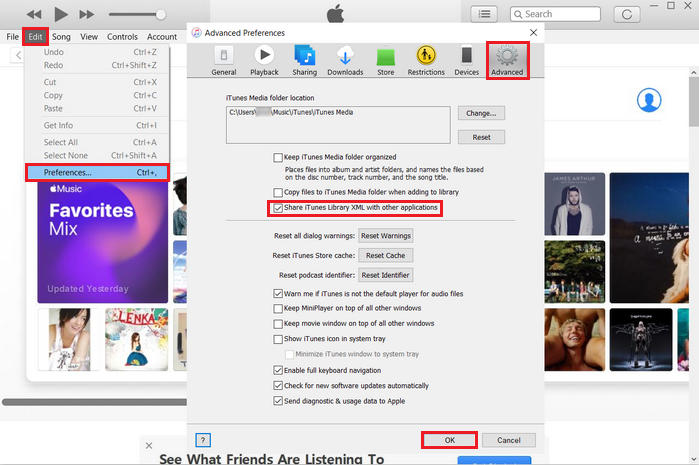Click the iTunes Search field
Image resolution: width=699 pixels, height=465 pixels.
555,14
